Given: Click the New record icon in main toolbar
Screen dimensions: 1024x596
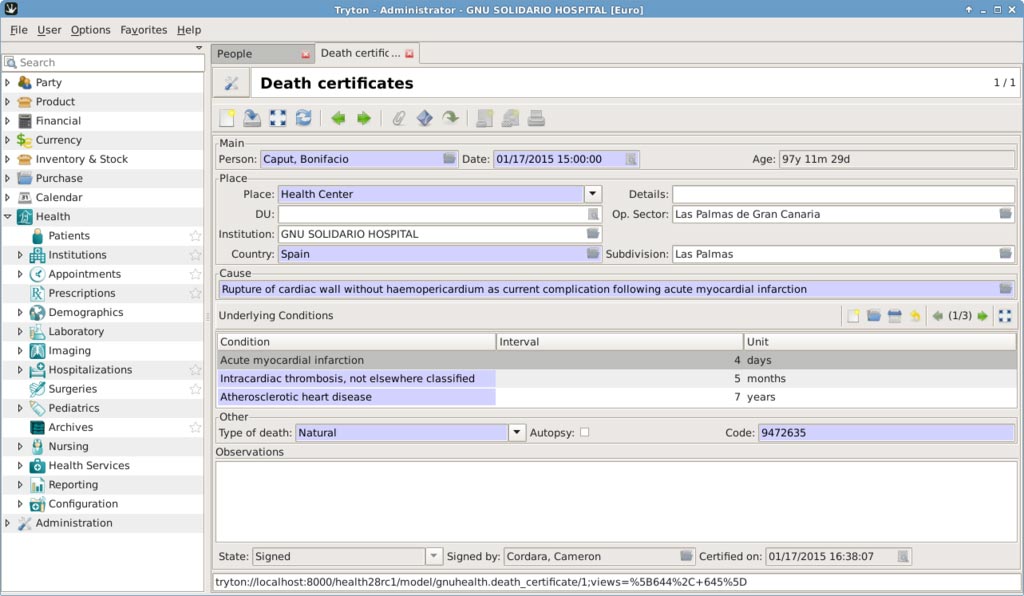Looking at the screenshot, I should click(228, 119).
